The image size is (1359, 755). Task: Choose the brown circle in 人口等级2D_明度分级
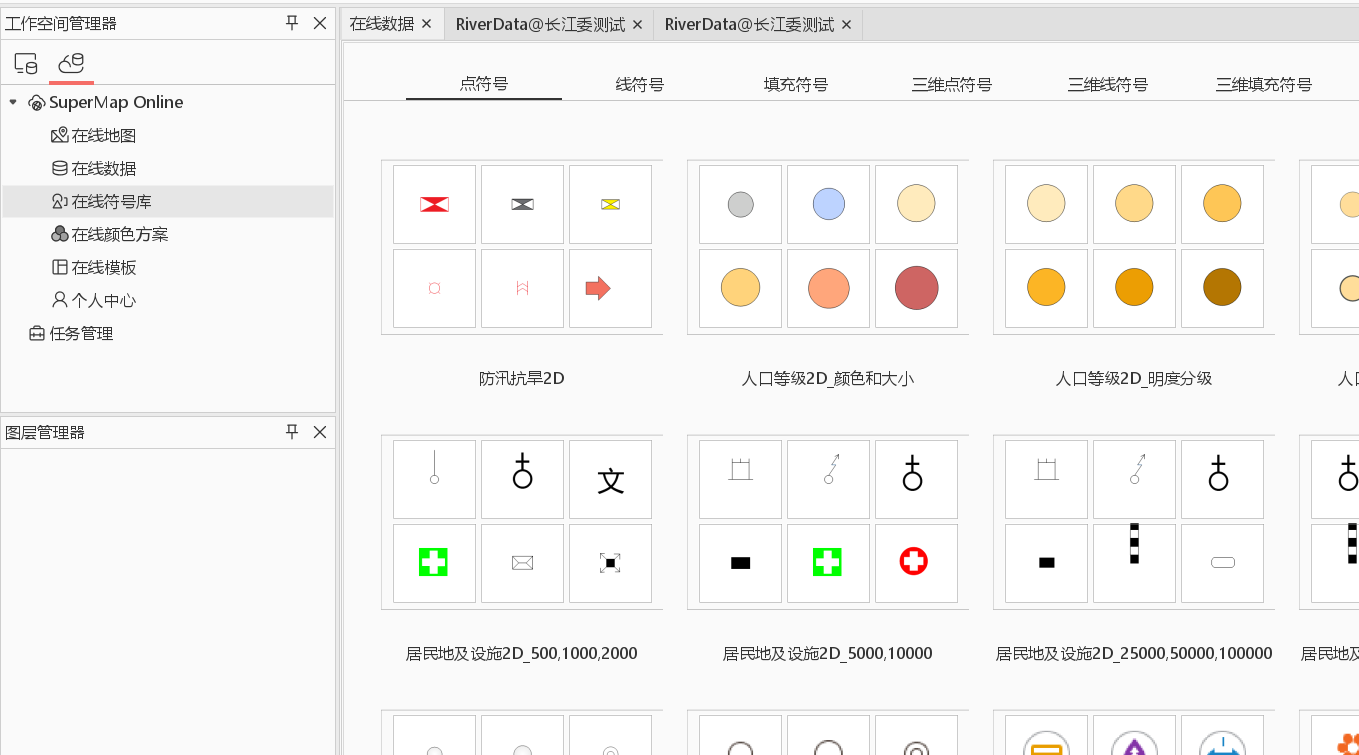tap(1222, 289)
